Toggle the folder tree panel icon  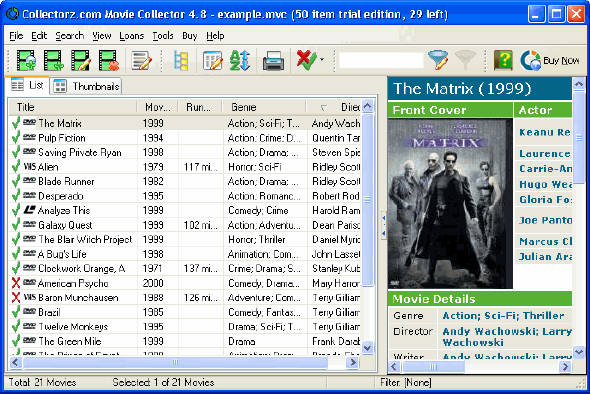181,60
